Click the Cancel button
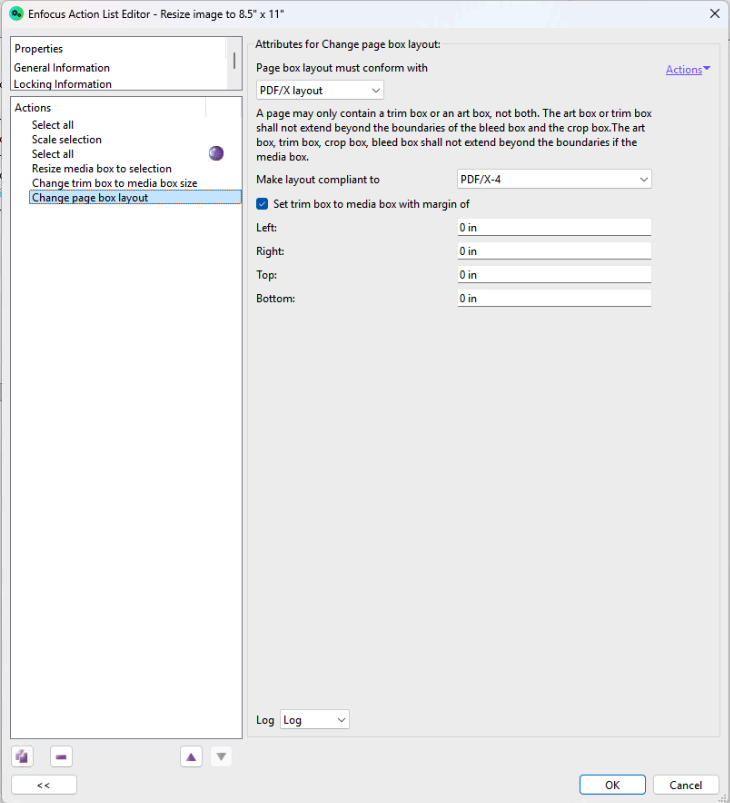The height and width of the screenshot is (803, 730). click(x=685, y=785)
